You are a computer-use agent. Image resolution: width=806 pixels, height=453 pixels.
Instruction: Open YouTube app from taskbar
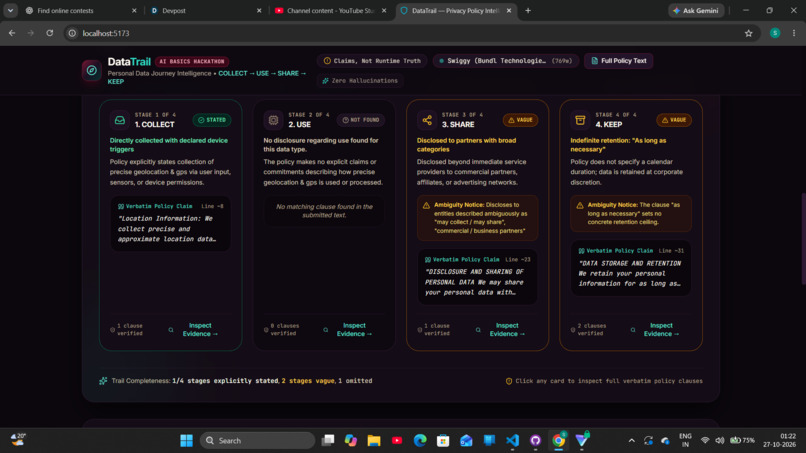click(397, 441)
